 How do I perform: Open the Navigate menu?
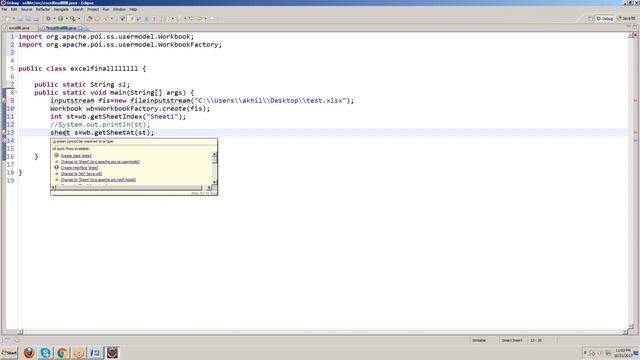(61, 9)
